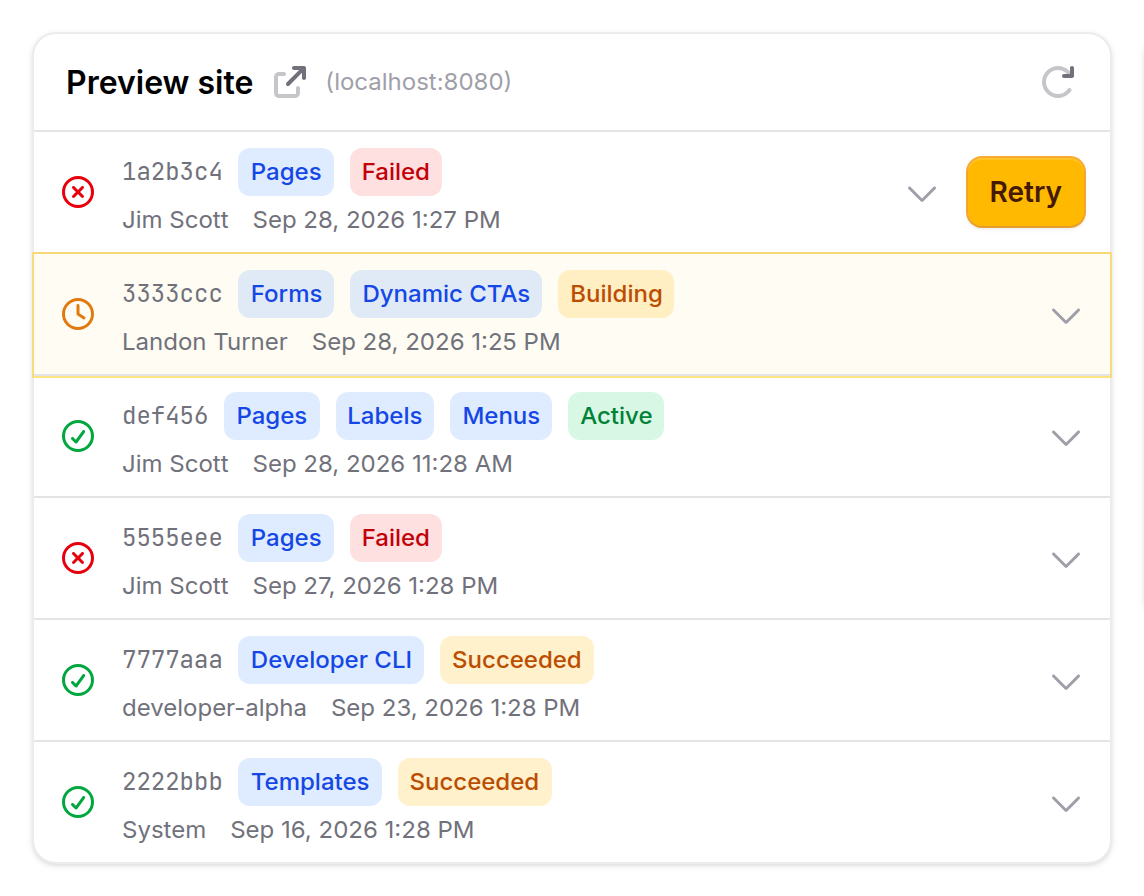Click Jim Scott on build def456
Image resolution: width=1144 pixels, height=896 pixels.
click(176, 463)
